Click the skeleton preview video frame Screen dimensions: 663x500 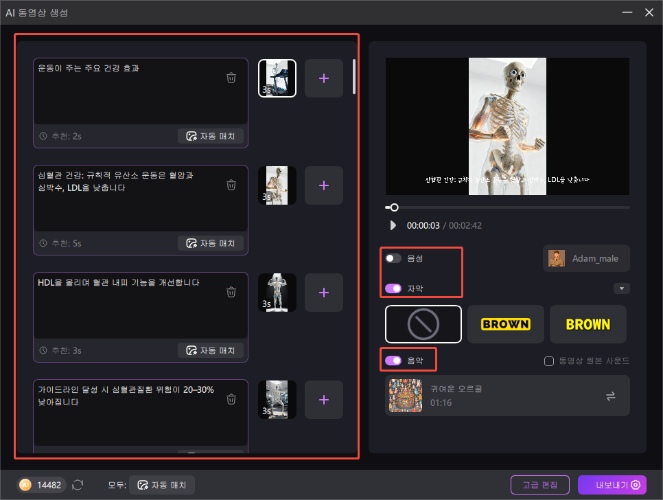tap(507, 126)
